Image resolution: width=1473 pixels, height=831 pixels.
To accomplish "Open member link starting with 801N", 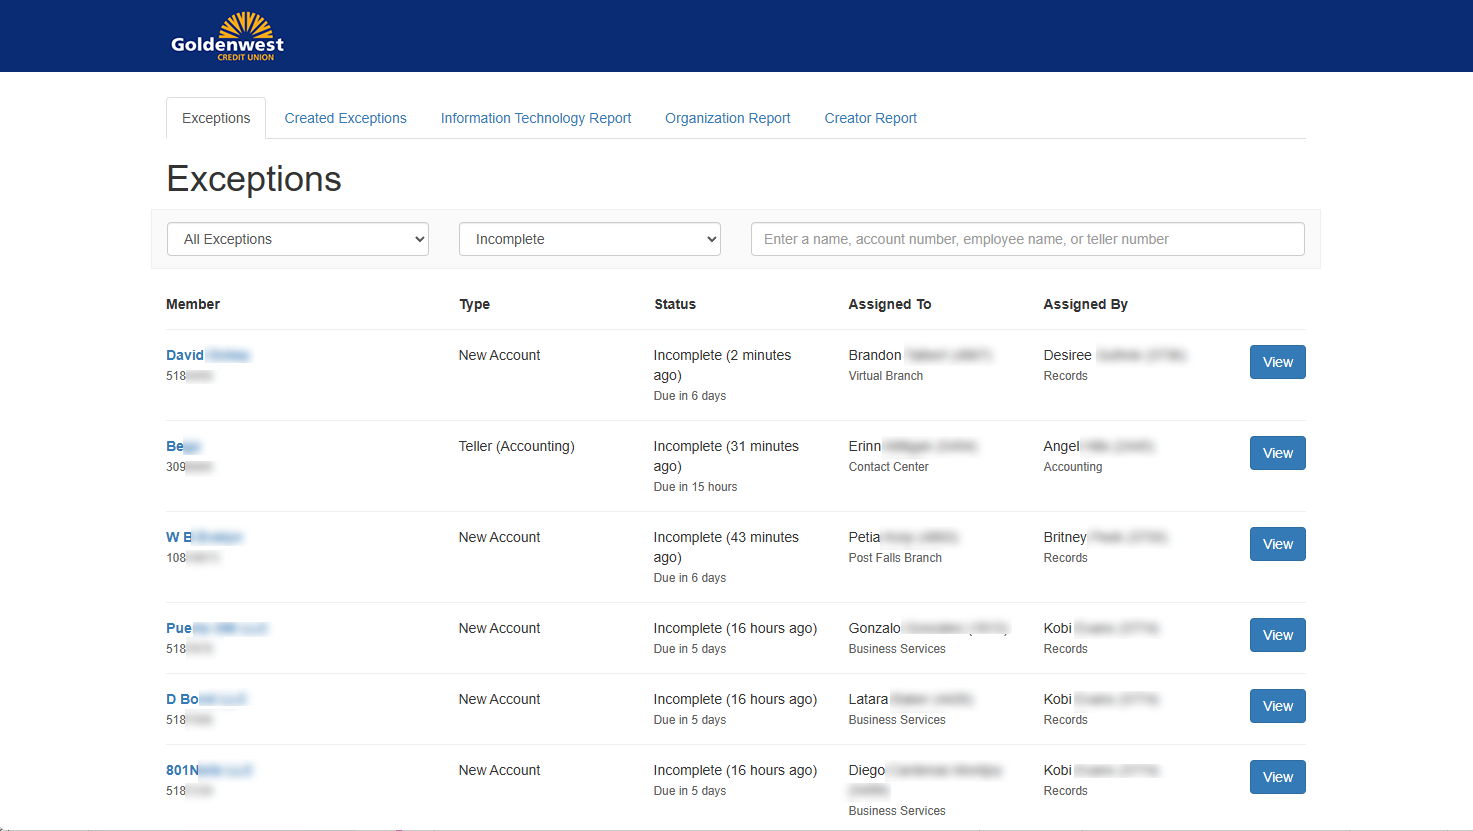I will (208, 770).
